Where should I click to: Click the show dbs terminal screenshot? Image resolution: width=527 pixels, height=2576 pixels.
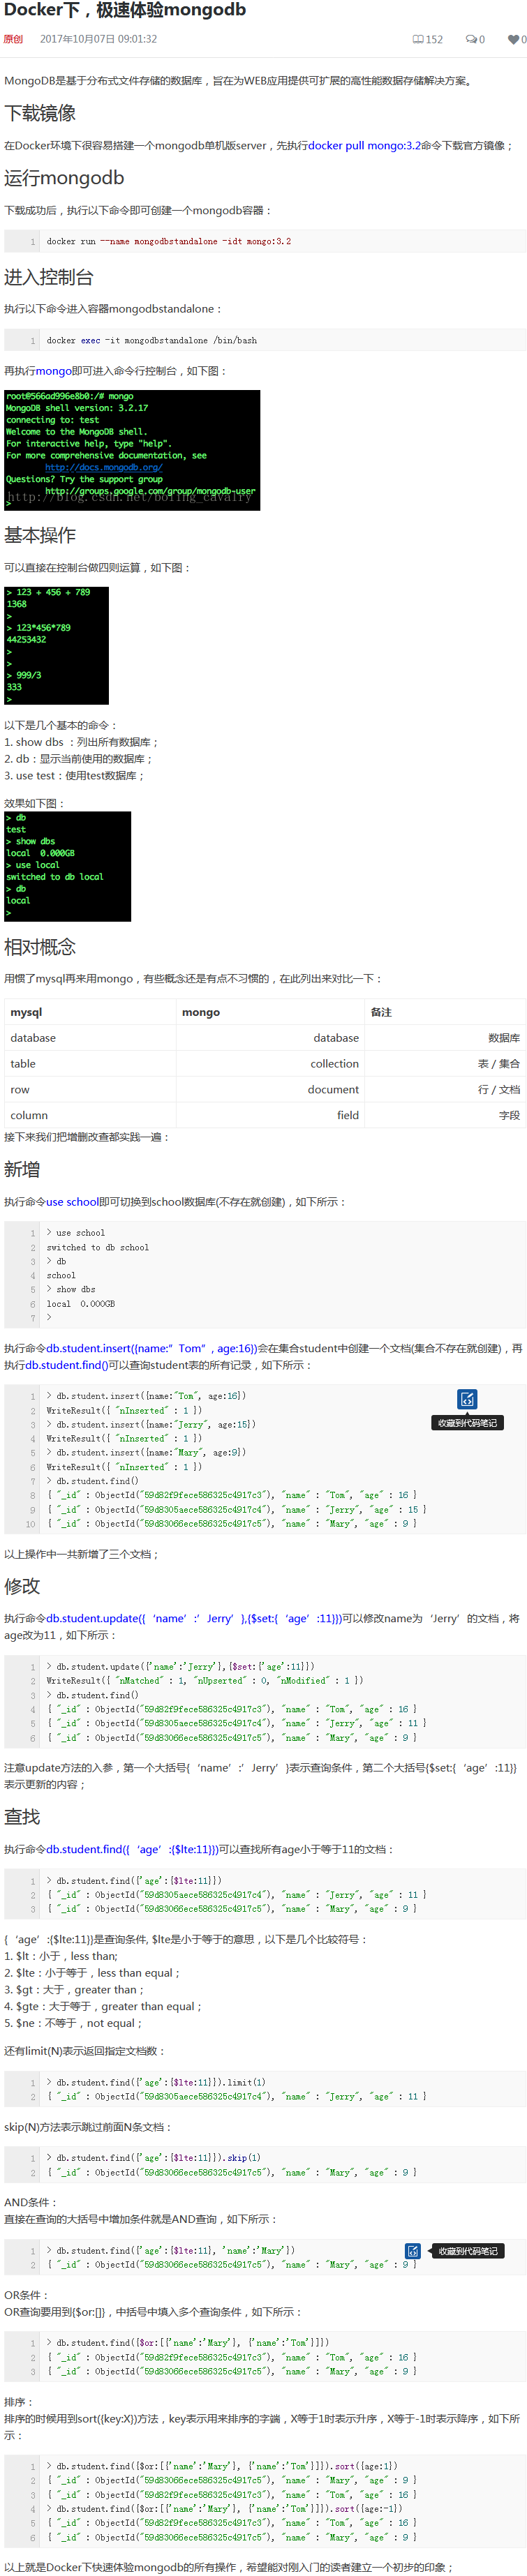tap(67, 866)
